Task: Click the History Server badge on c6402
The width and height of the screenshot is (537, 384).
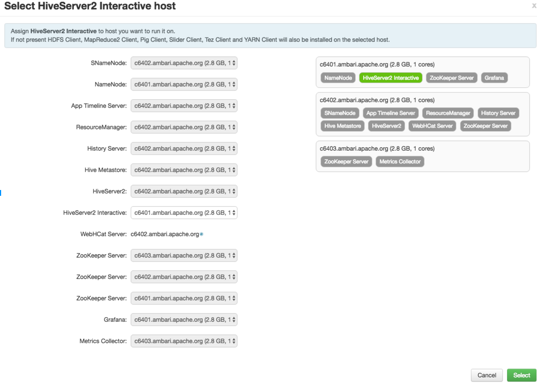Action: point(498,113)
